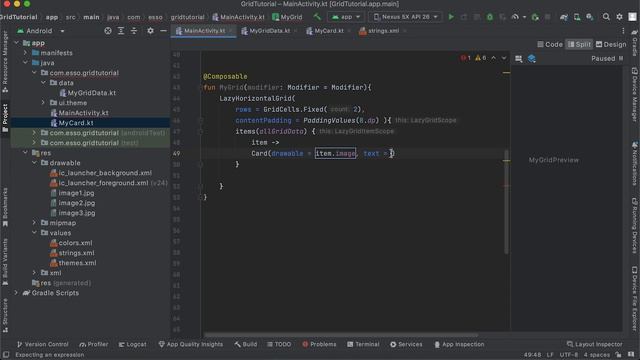Run the app with the green play icon
This screenshot has width=640, height=360.
(451, 17)
